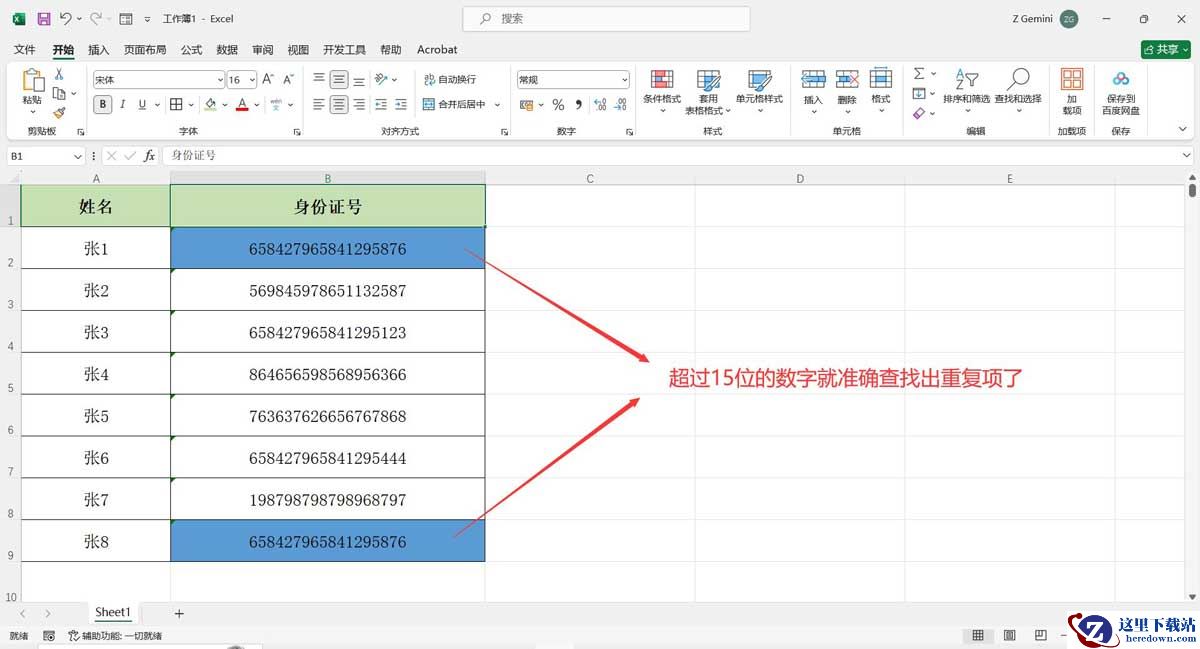Toggle Italic formatting button

(123, 104)
